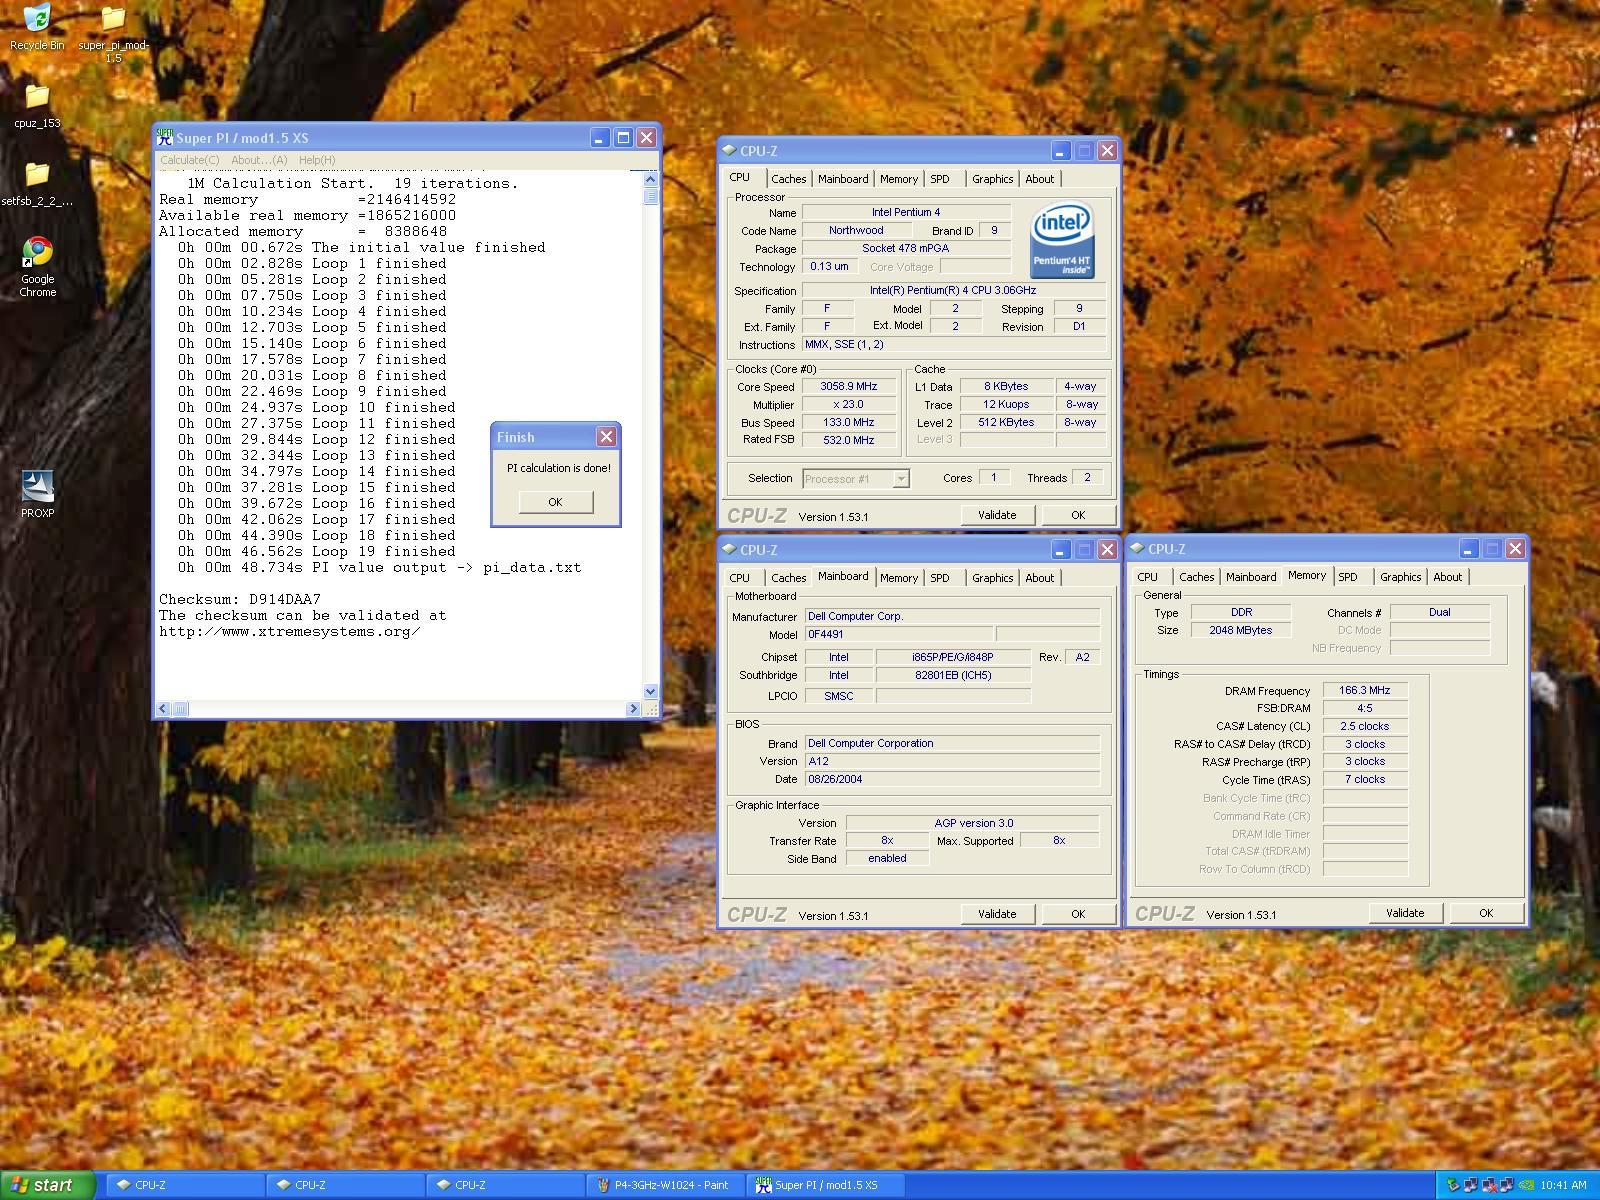Viewport: 1600px width, 1200px height.
Task: Select About tab in Memory CPU-Z window
Action: click(1448, 577)
